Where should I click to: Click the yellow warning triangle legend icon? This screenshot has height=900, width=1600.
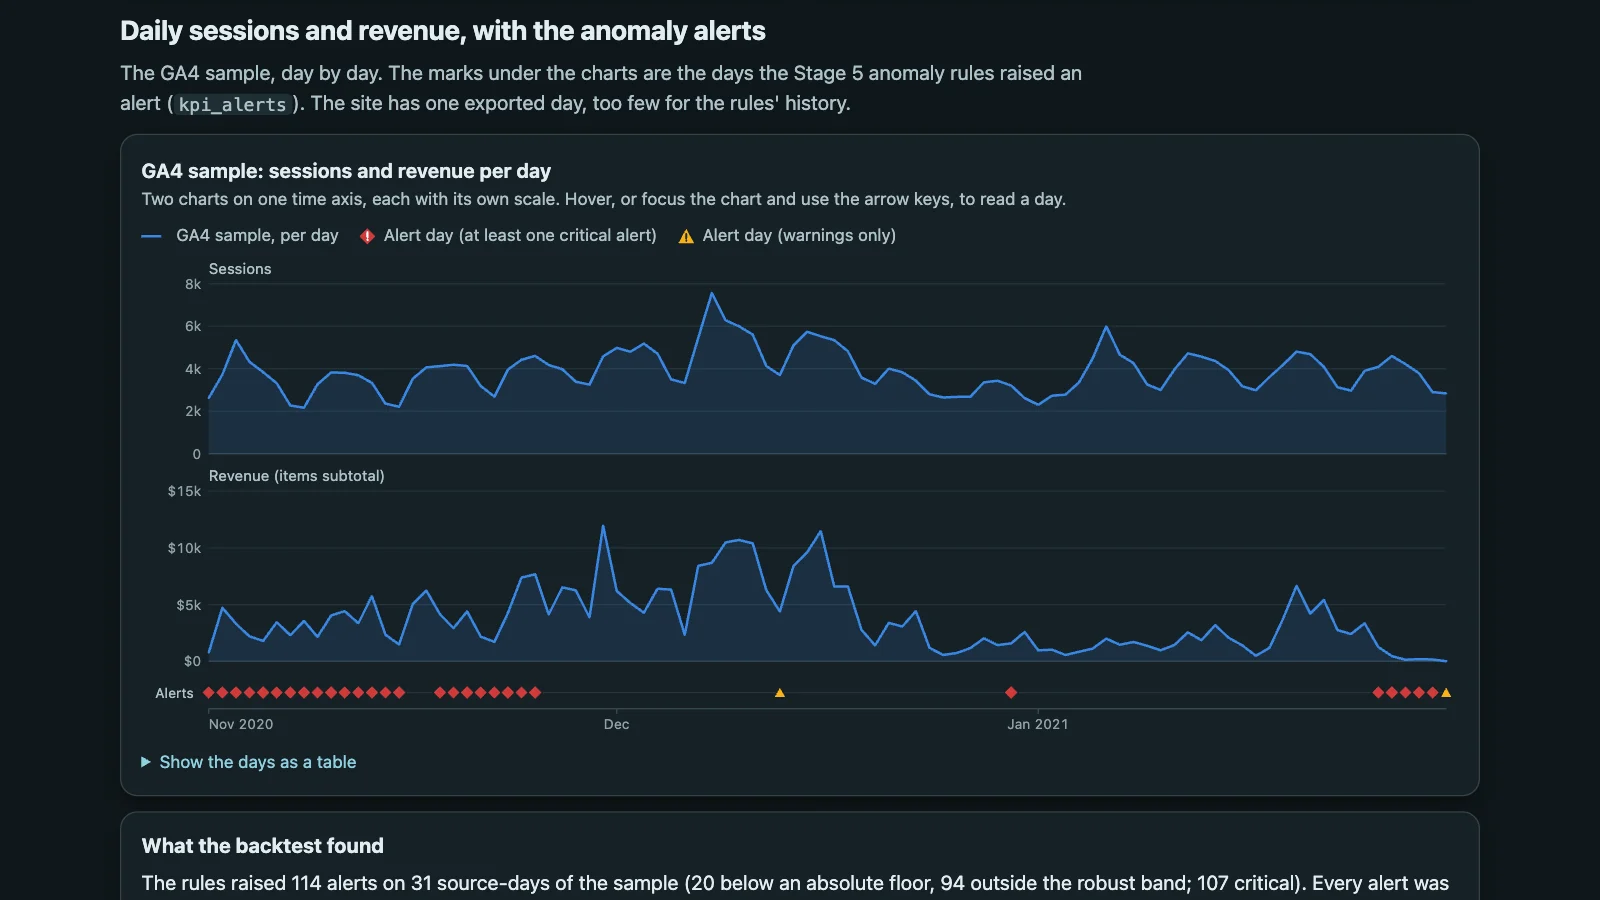click(686, 236)
